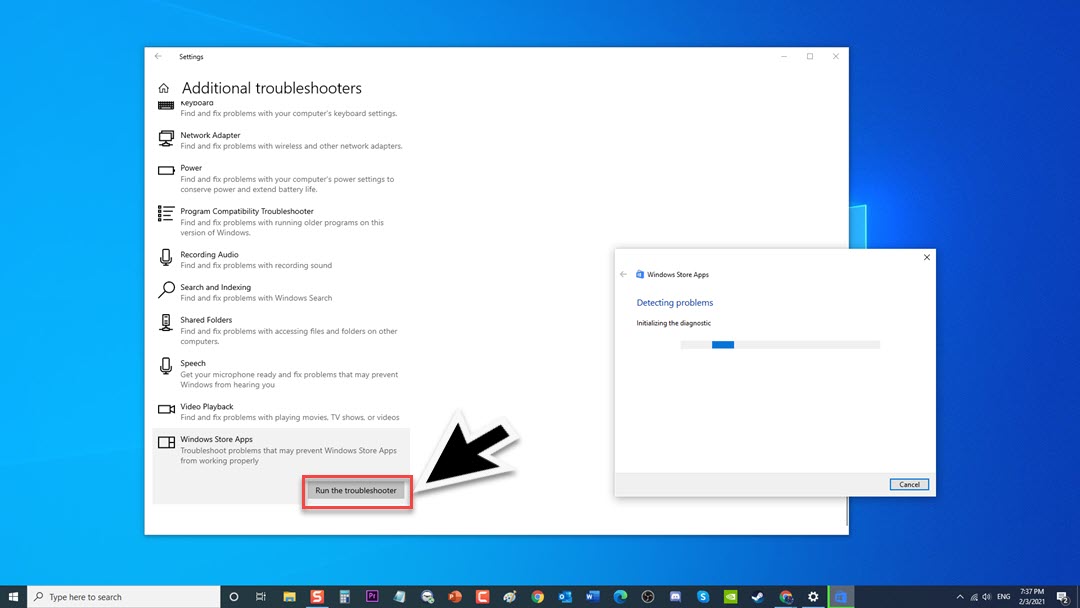Click the Run the troubleshooter button
Screen dimensions: 1080x608
(356, 490)
